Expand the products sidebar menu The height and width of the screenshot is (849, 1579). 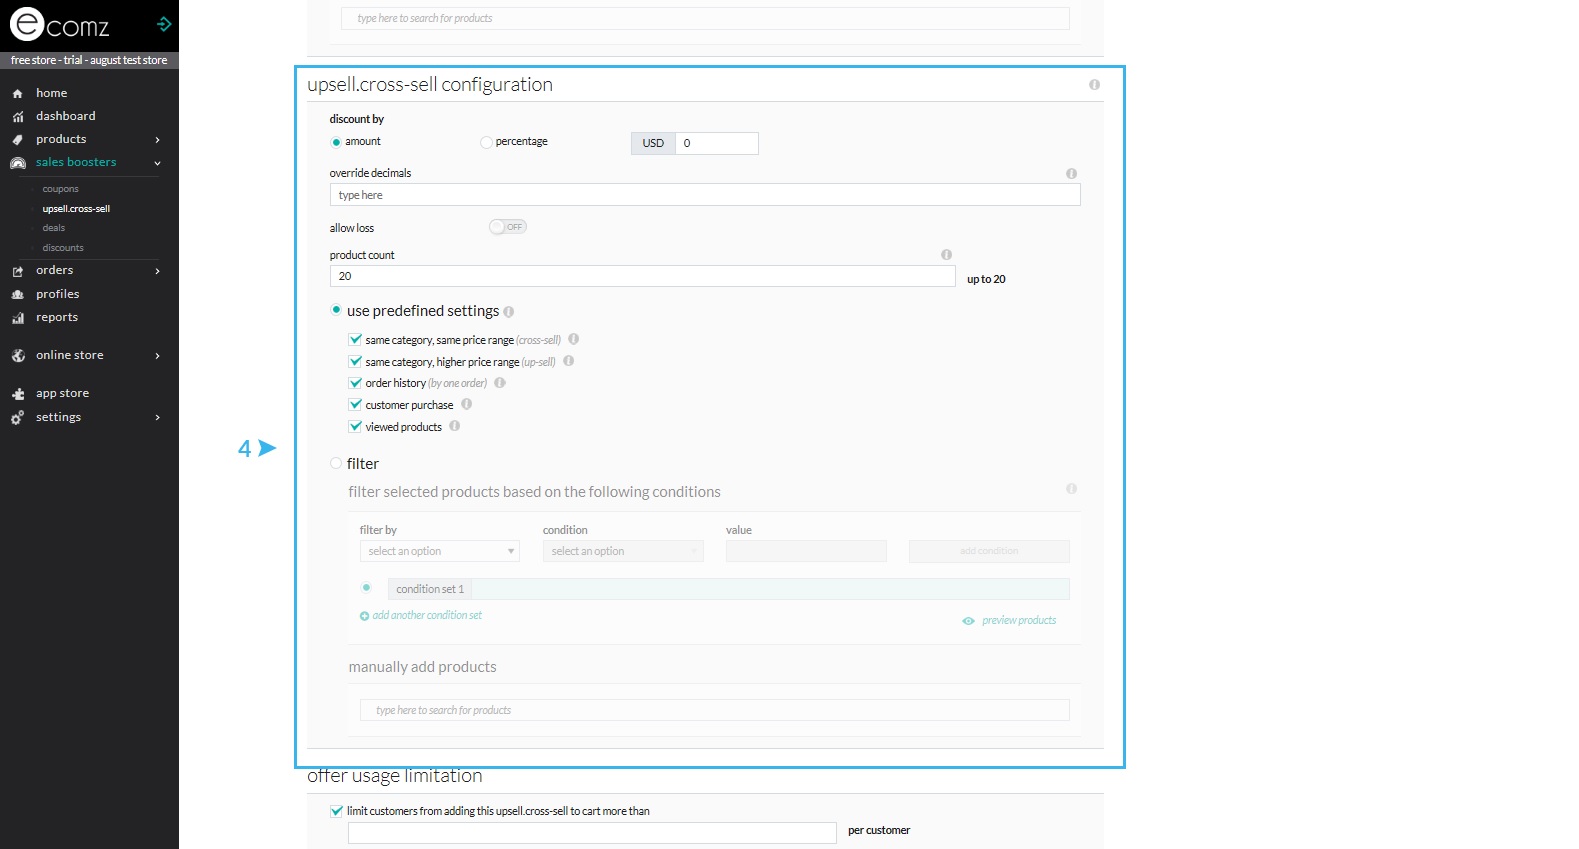point(157,140)
